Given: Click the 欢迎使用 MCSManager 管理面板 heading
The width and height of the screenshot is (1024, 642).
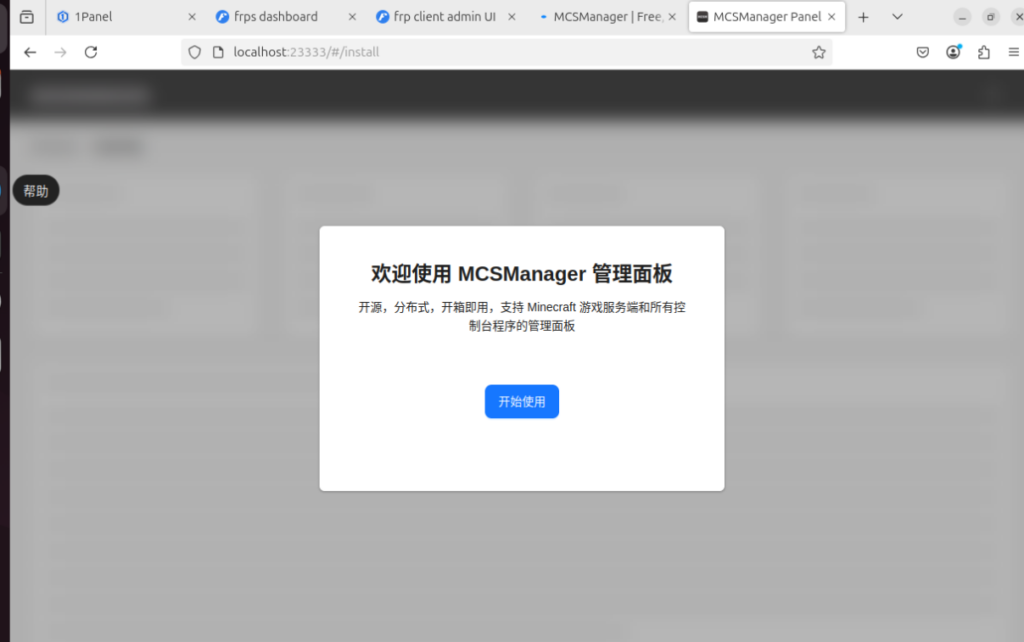Looking at the screenshot, I should click(521, 274).
